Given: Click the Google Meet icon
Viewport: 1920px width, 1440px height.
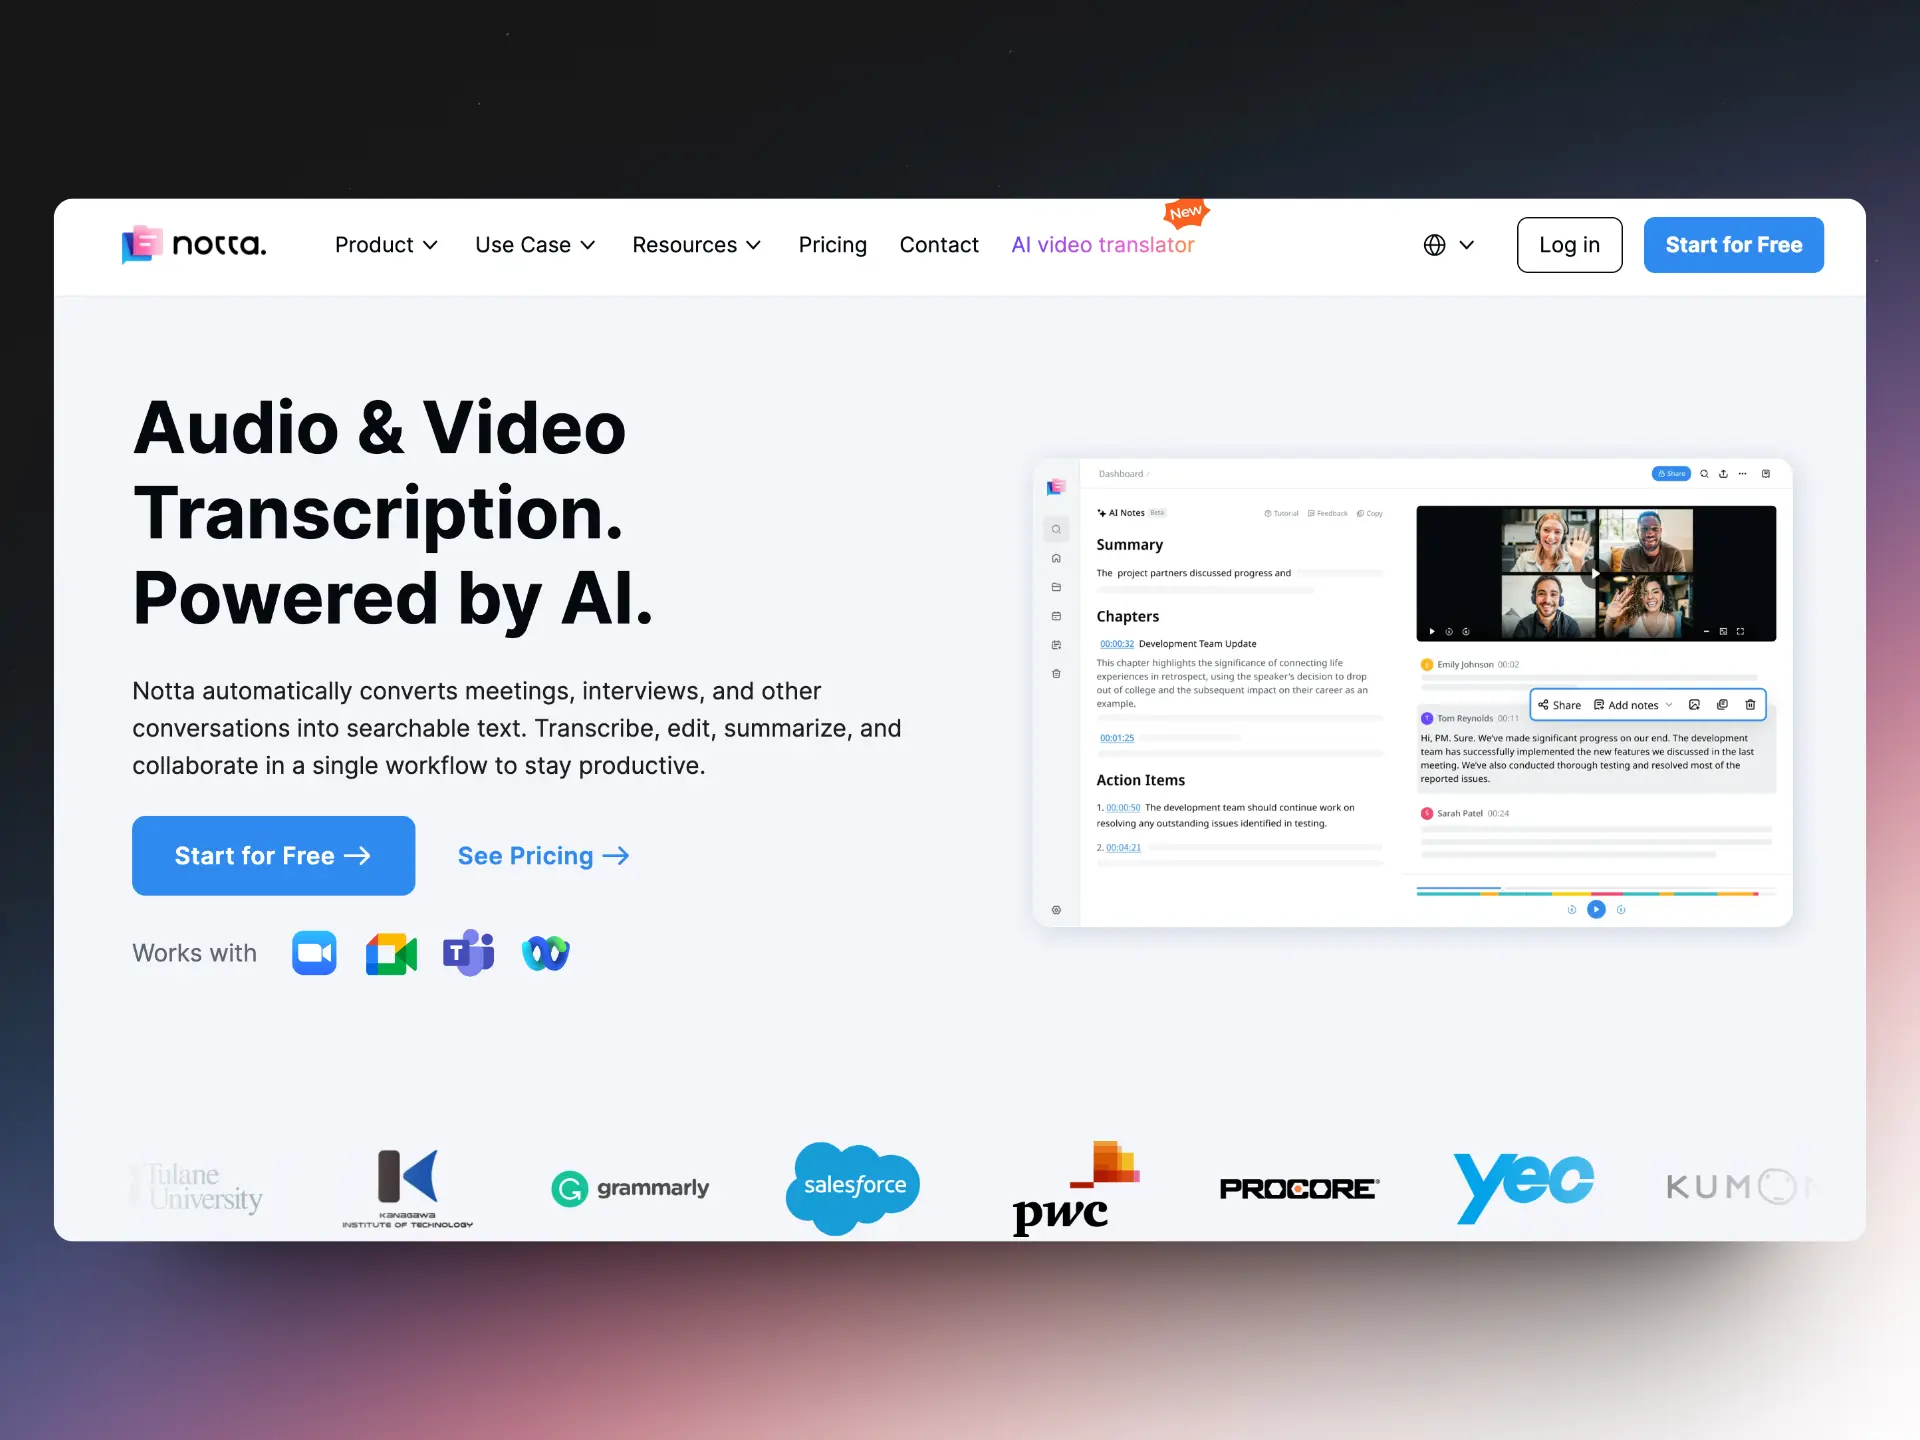Looking at the screenshot, I should click(391, 953).
